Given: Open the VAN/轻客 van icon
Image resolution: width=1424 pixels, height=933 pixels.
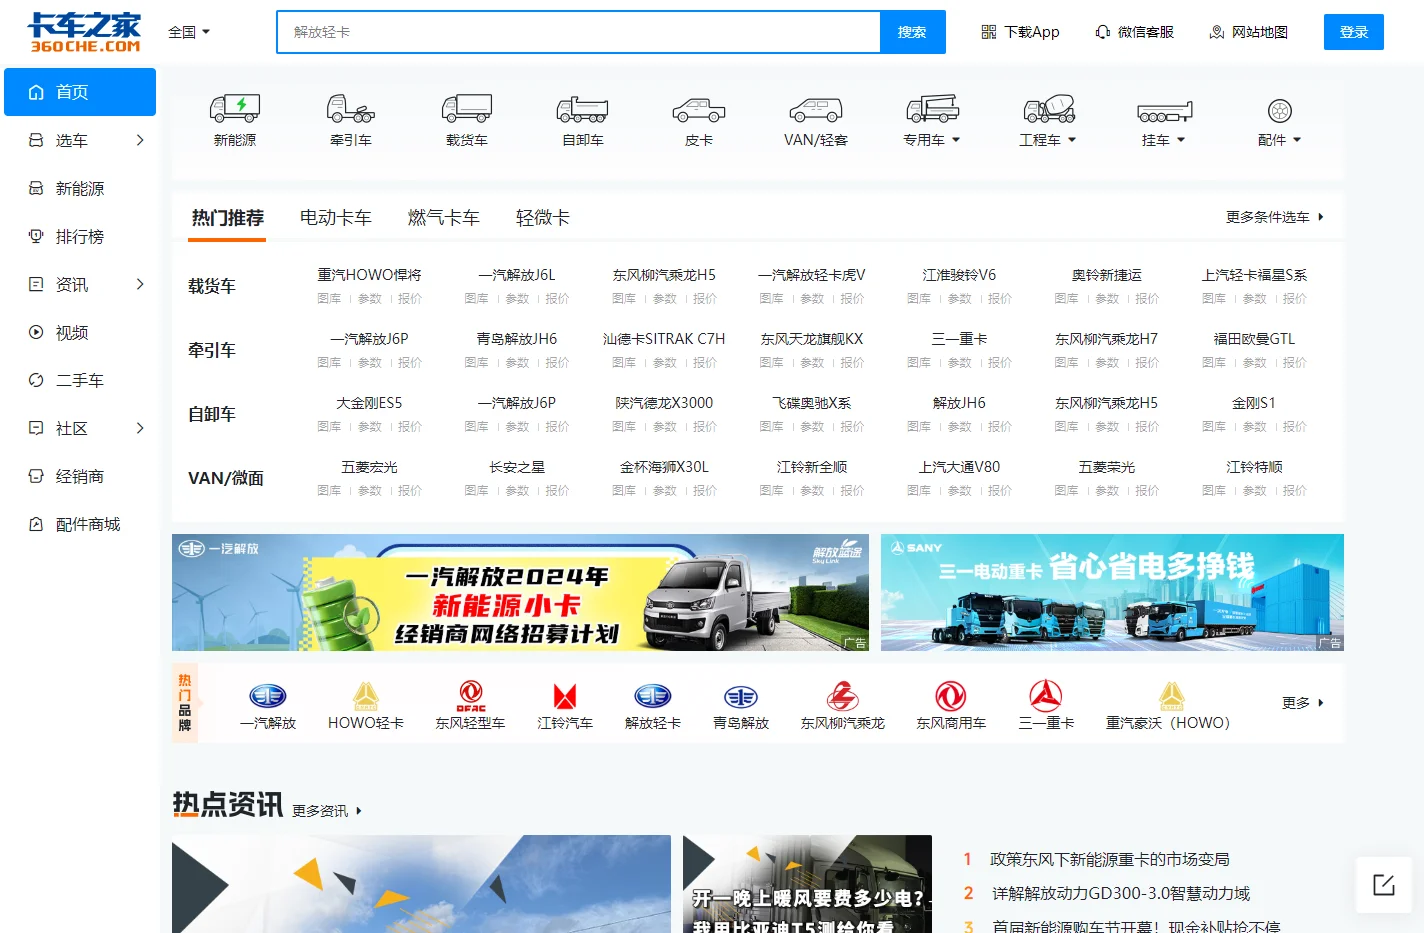Looking at the screenshot, I should point(815,108).
